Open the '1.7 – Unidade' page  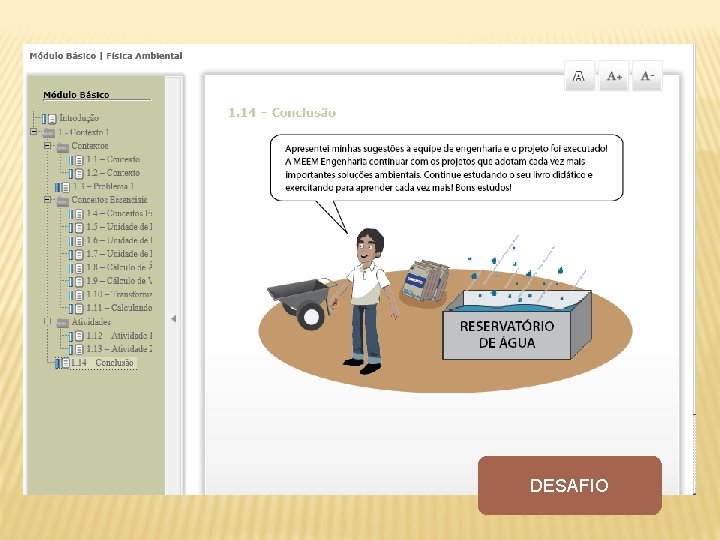119,253
